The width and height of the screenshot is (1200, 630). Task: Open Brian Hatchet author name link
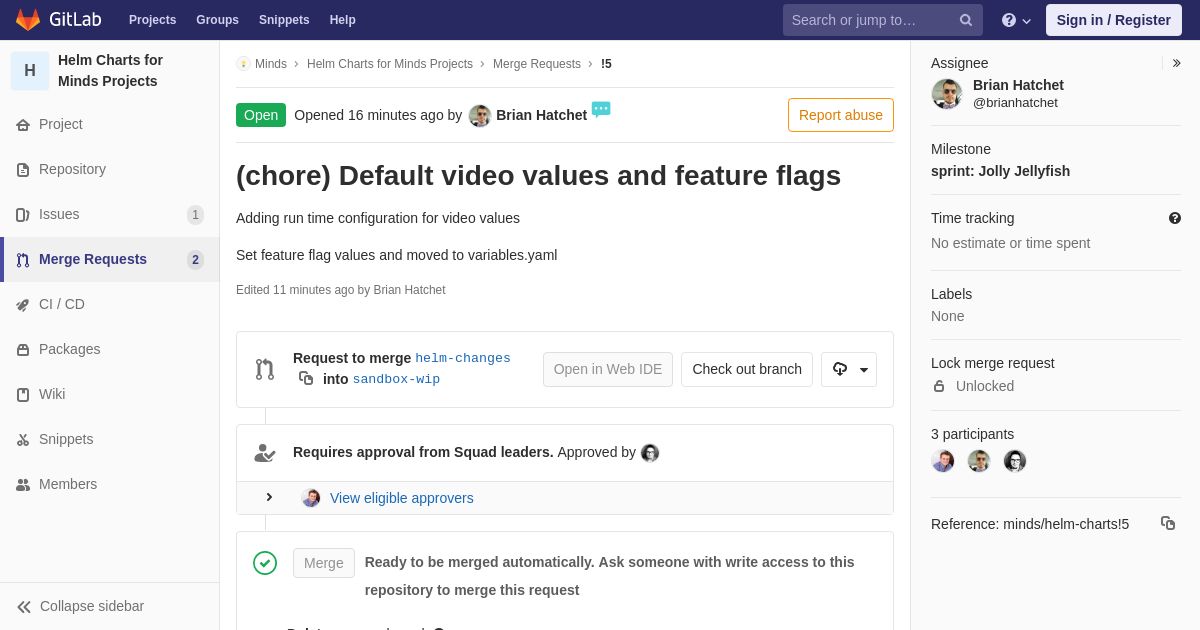pos(542,115)
